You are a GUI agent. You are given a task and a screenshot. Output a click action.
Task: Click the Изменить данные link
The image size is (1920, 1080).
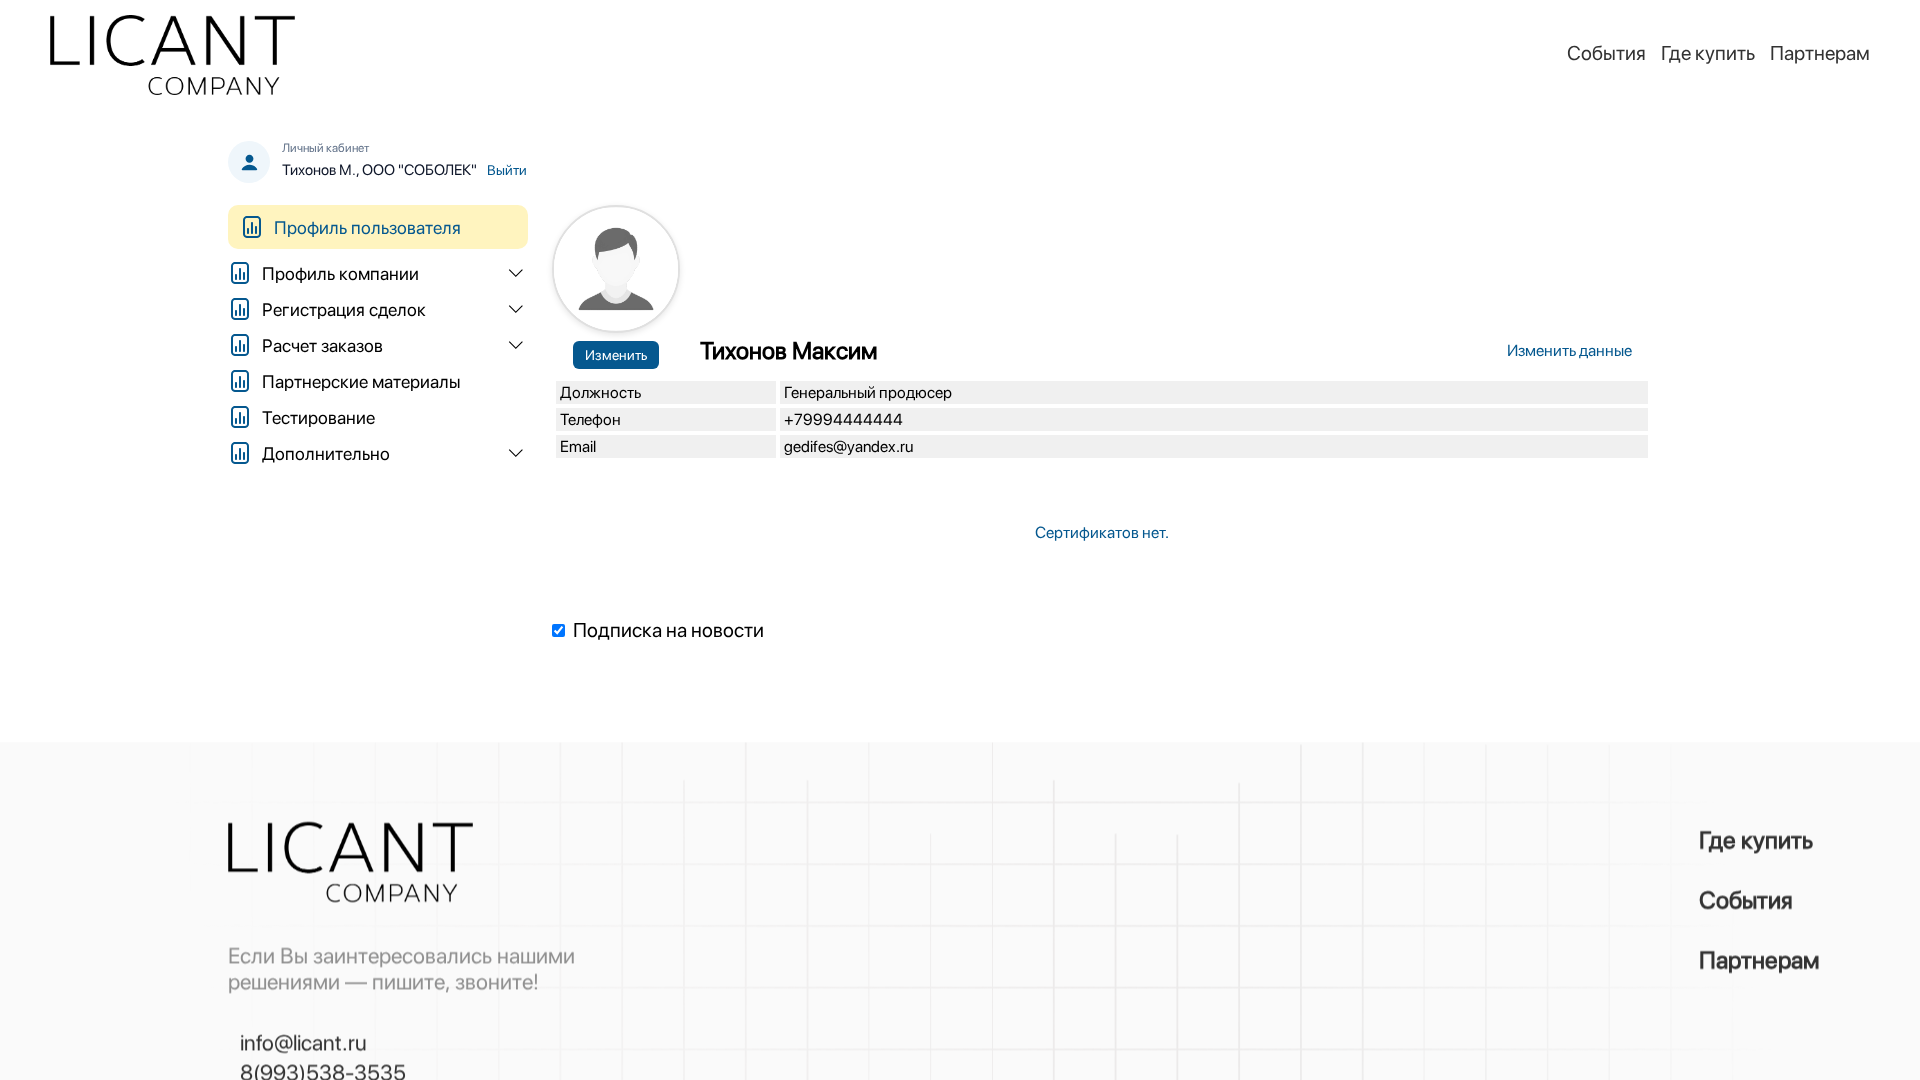click(1569, 350)
